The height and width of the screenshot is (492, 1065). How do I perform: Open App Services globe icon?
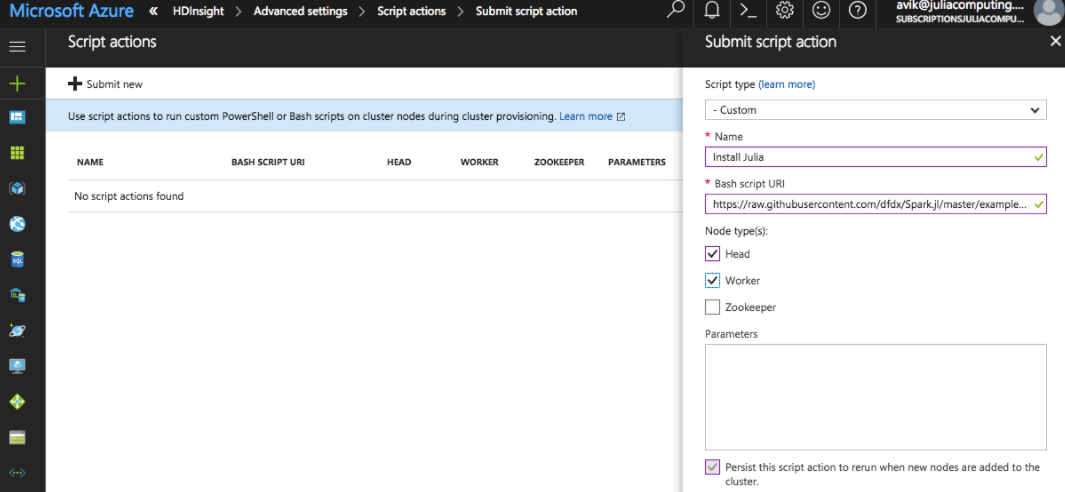pos(17,224)
